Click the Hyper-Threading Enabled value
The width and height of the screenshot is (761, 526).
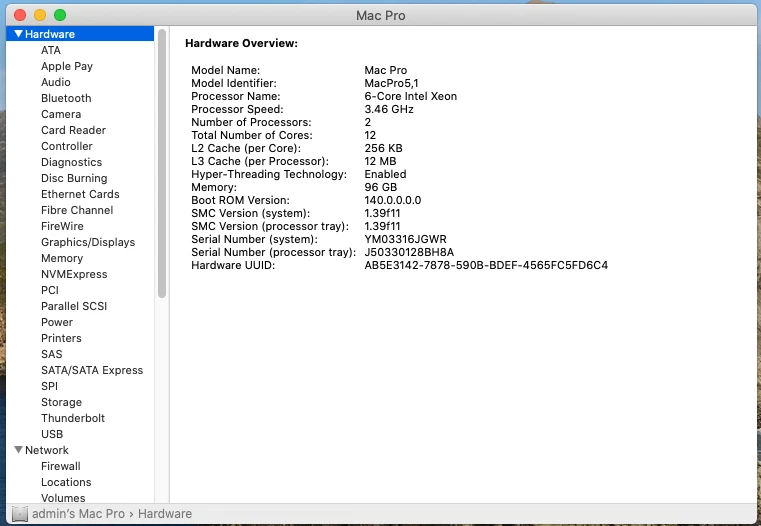click(385, 174)
